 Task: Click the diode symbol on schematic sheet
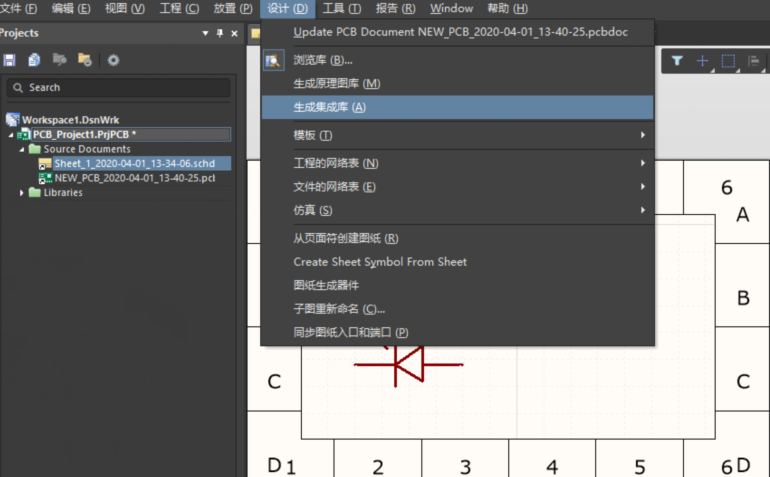point(409,365)
